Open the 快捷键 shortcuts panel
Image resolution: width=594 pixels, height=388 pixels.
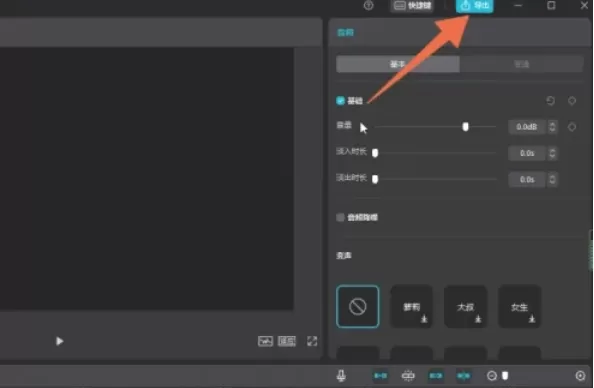pyautogui.click(x=413, y=6)
